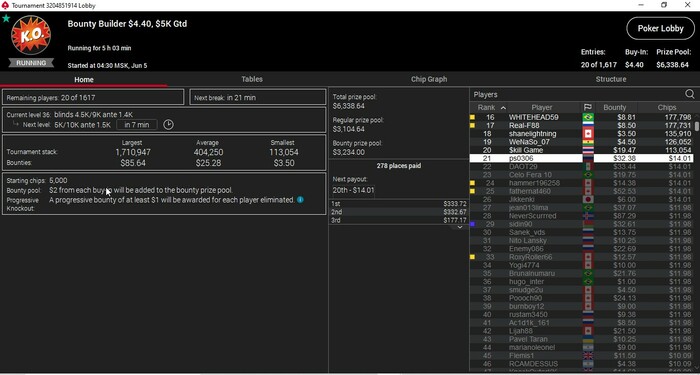Click the Brazil flag for hugo_inter
The image size is (700, 375).
tap(588, 282)
